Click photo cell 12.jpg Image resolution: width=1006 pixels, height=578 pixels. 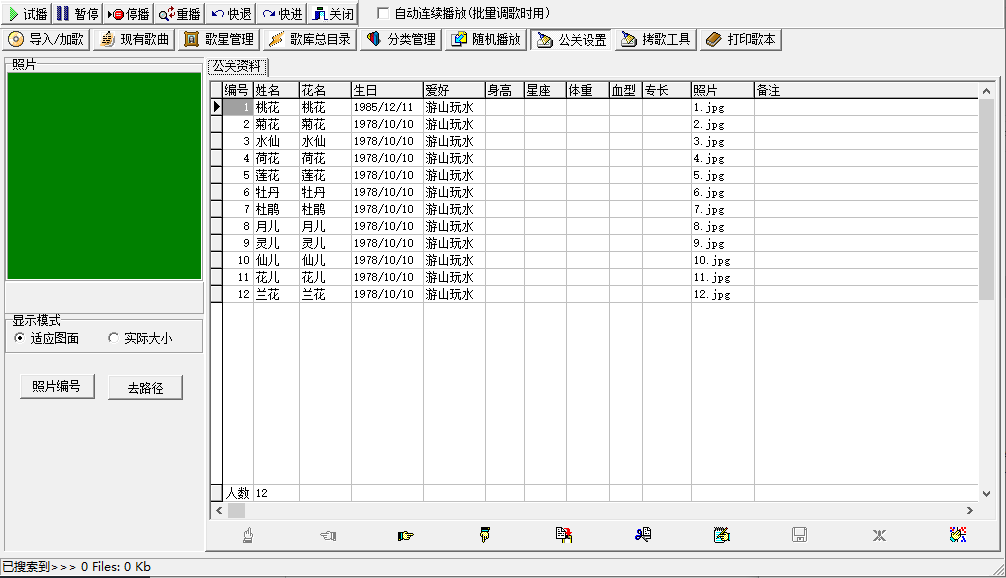[722, 294]
